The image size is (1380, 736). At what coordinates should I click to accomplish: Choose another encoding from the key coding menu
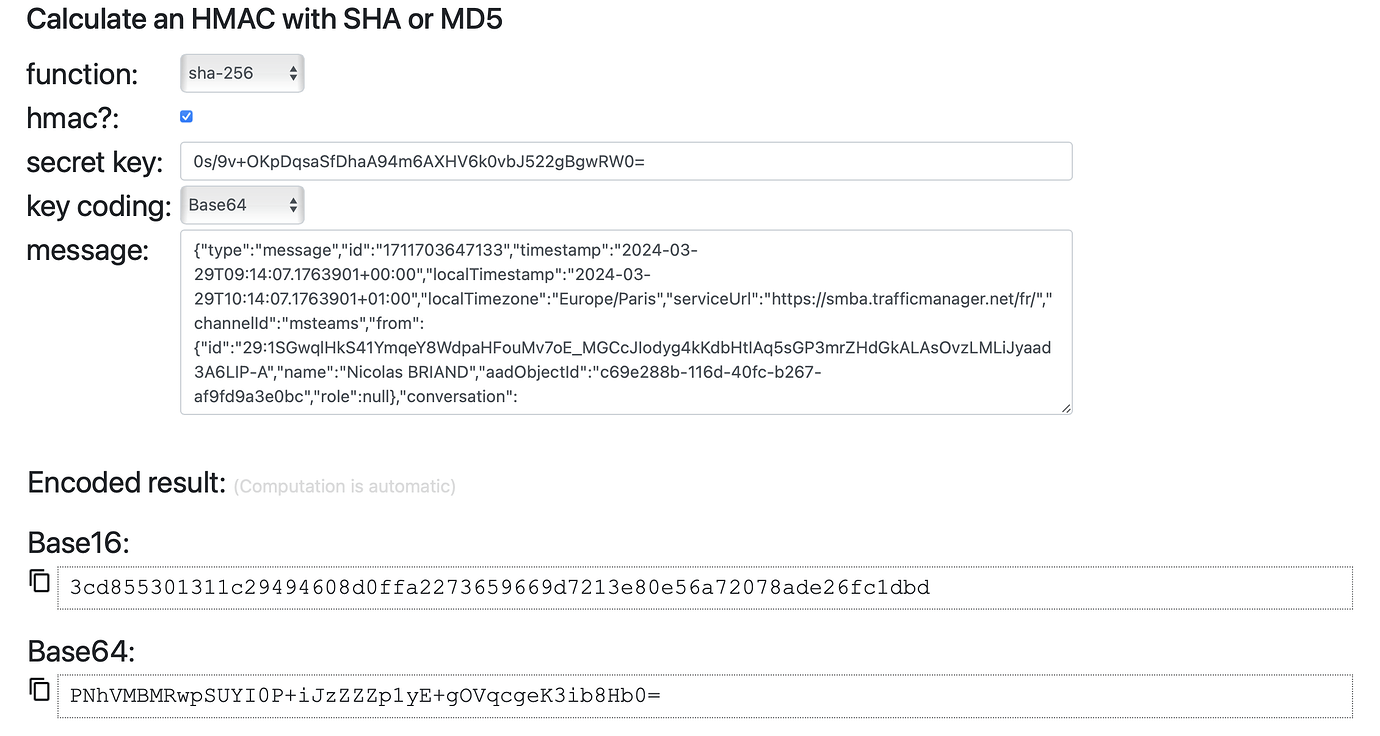tap(240, 204)
